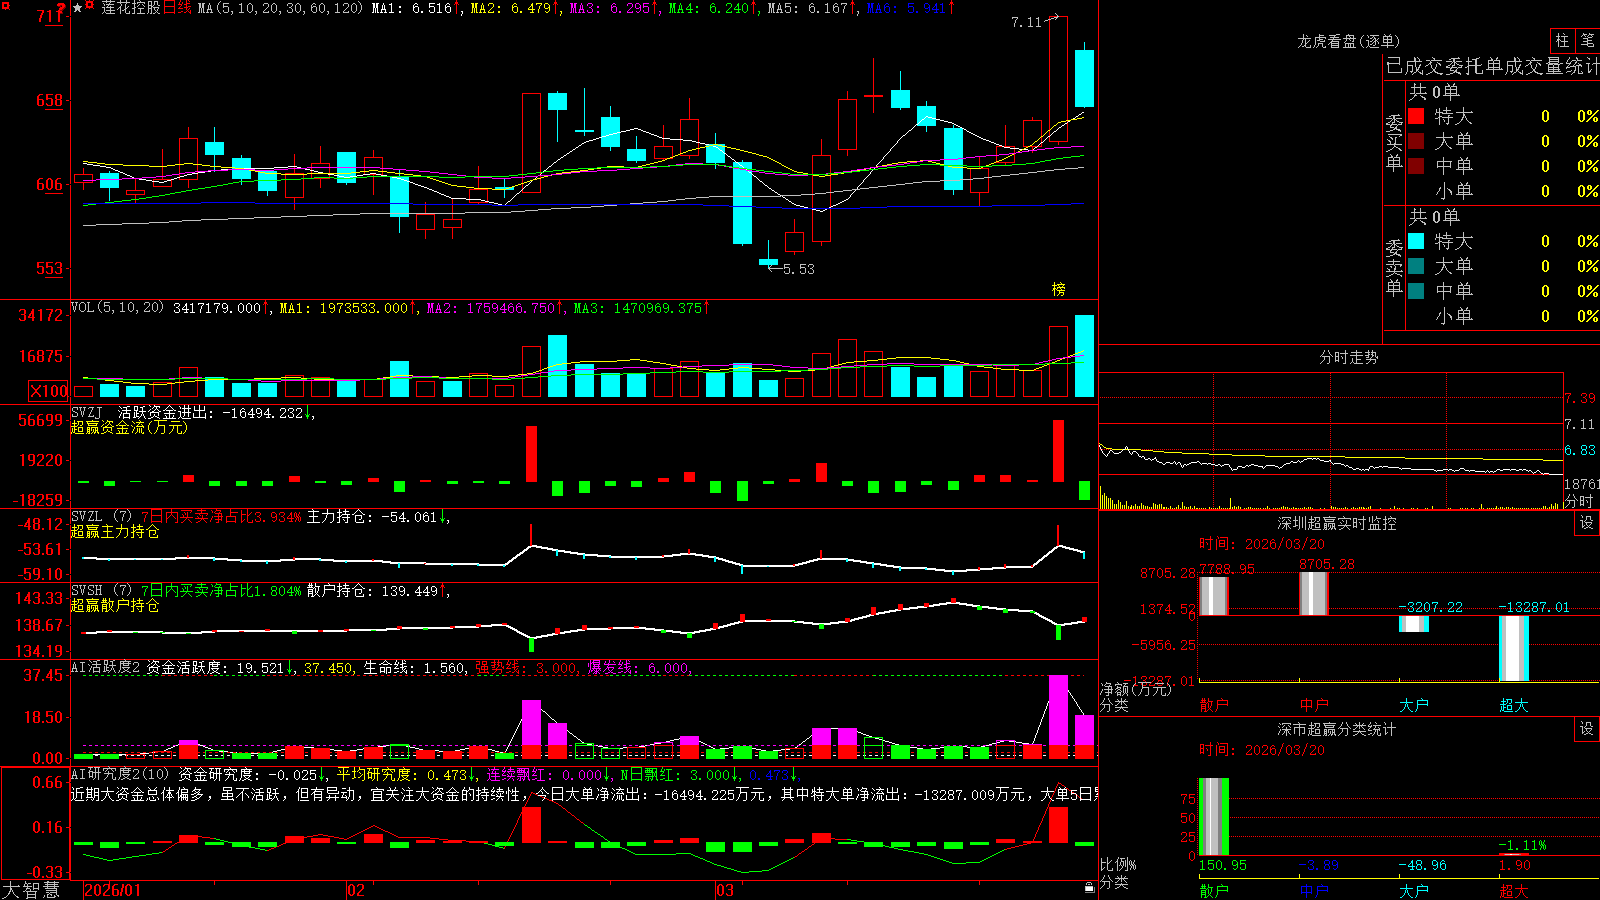Click the red gear icon in the top-left corner

pyautogui.click(x=6, y=6)
